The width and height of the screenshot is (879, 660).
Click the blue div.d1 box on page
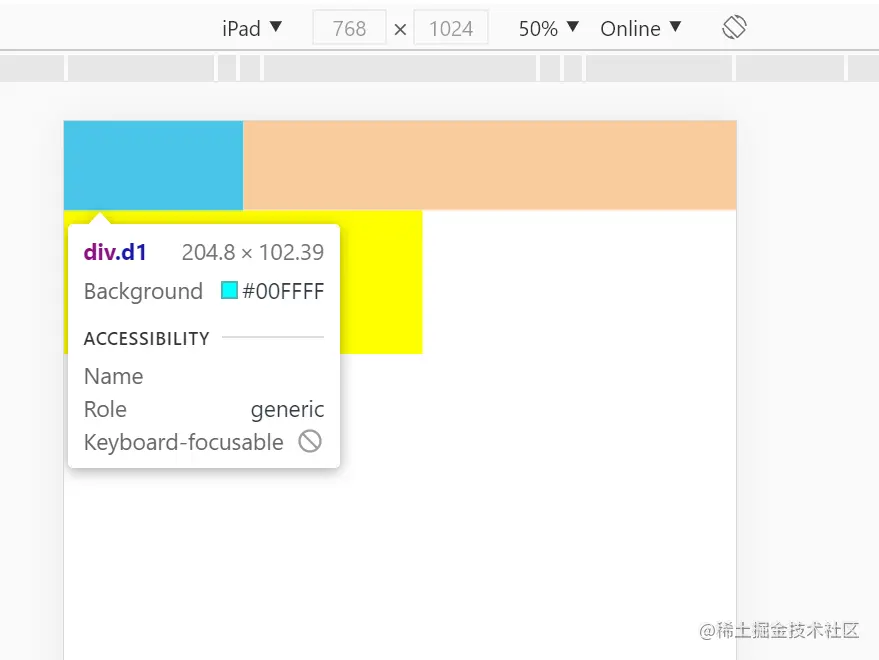coord(153,165)
